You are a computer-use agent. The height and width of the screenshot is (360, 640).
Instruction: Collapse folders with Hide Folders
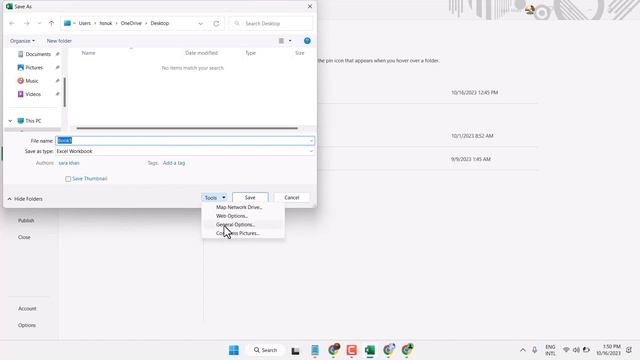tap(25, 199)
